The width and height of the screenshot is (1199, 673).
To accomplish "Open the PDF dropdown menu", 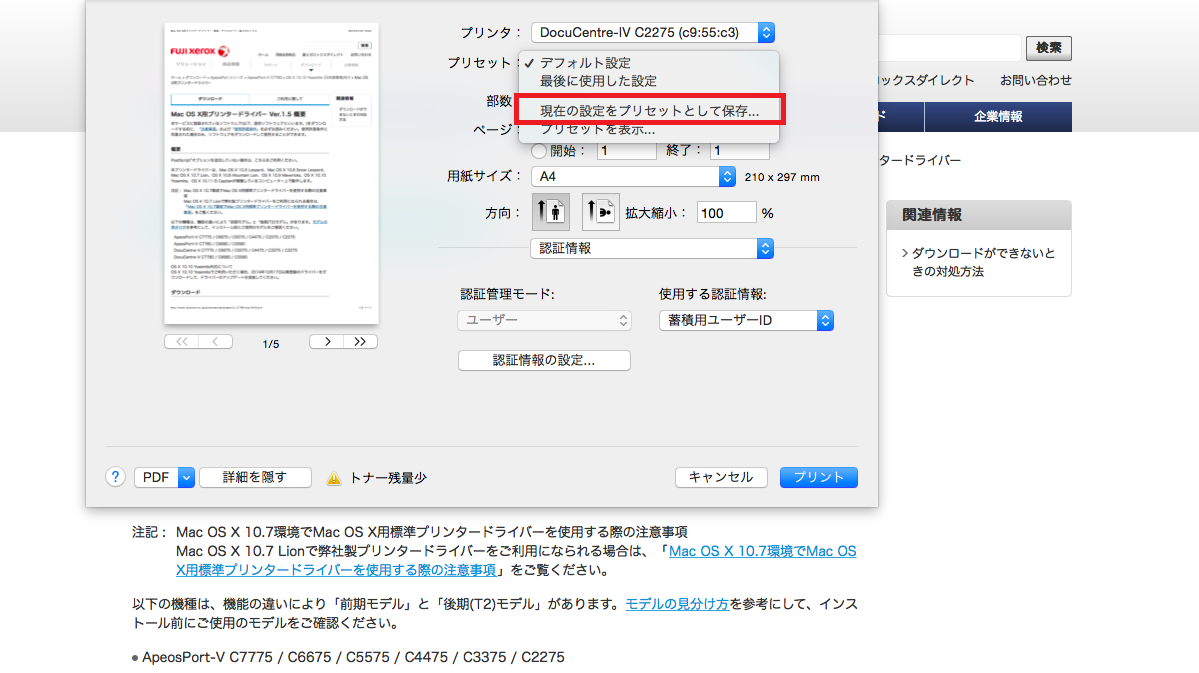I will [164, 477].
